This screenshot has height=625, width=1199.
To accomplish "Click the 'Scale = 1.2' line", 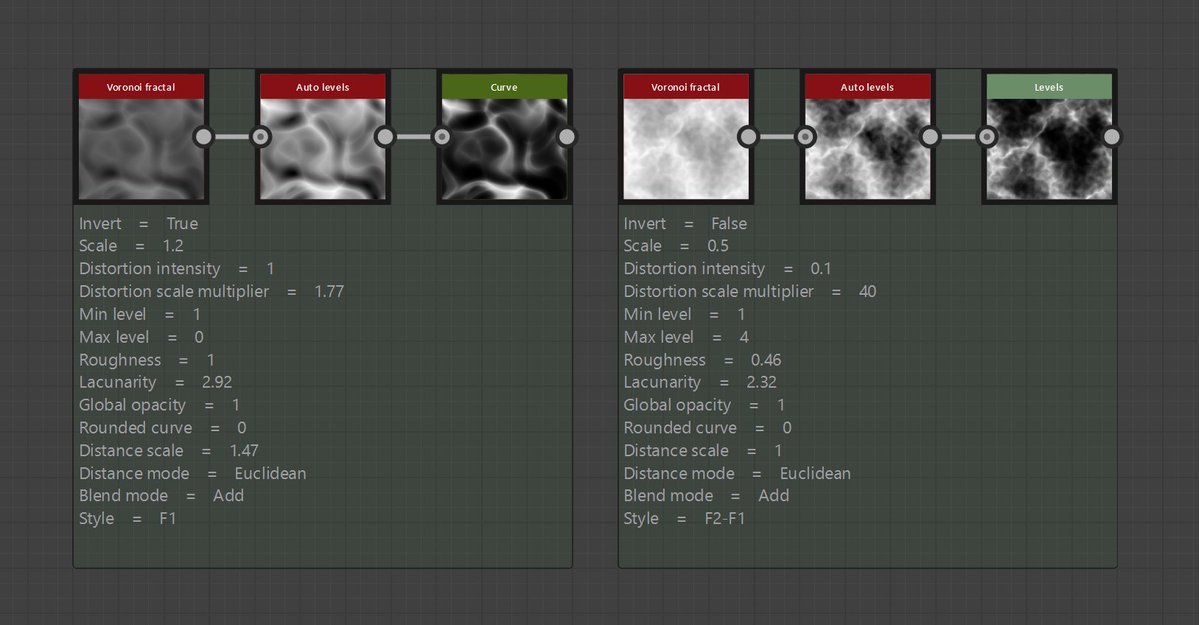I will [x=131, y=246].
